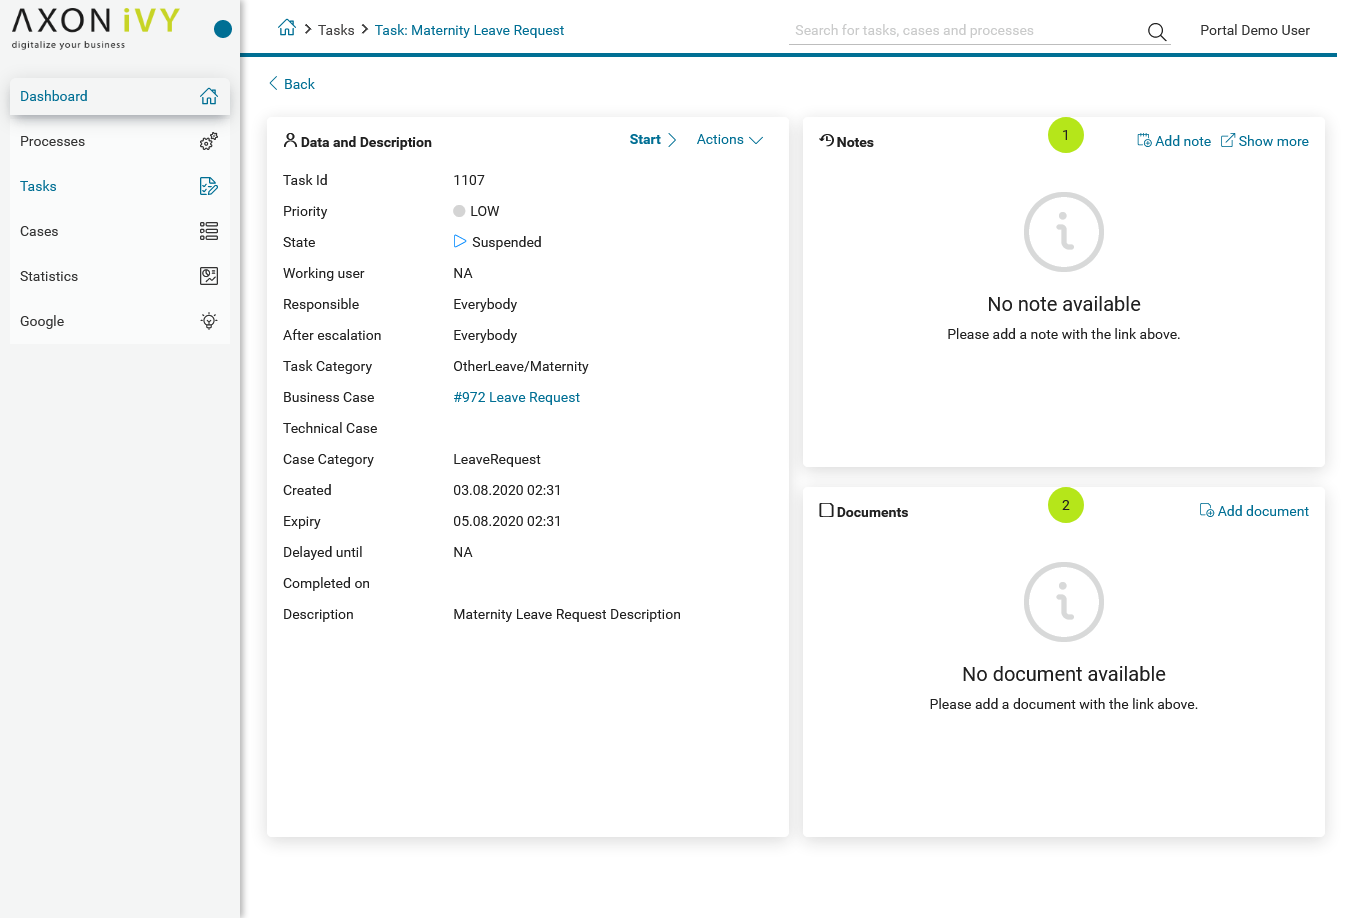1352x918 pixels.
Task: Open Dashboard in the sidebar menu
Action: [x=120, y=96]
